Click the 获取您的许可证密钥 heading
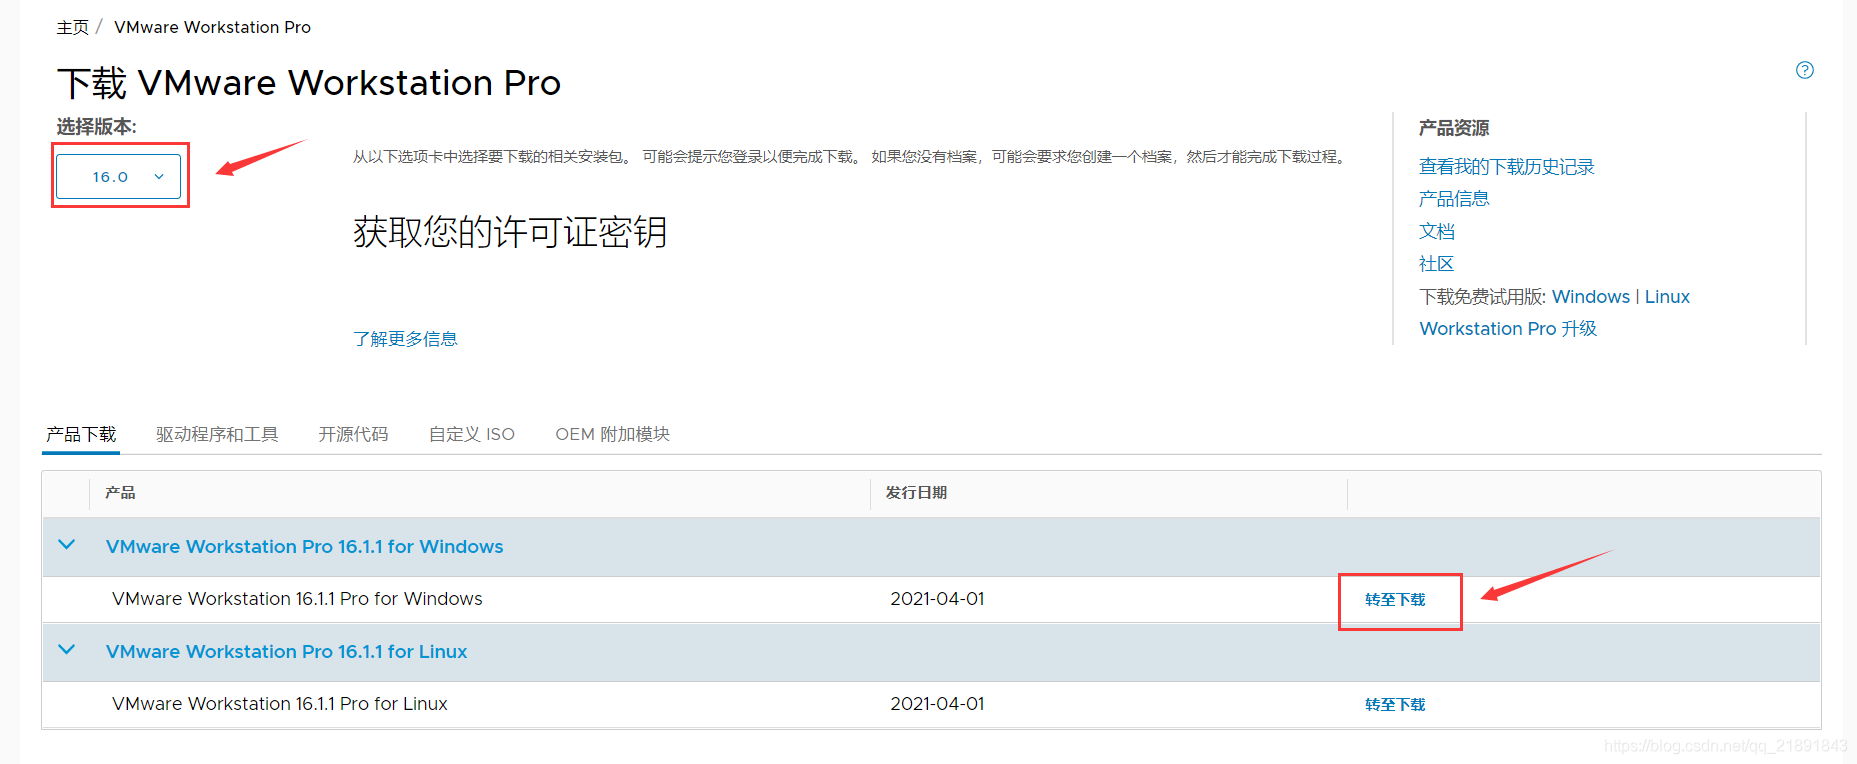 510,232
